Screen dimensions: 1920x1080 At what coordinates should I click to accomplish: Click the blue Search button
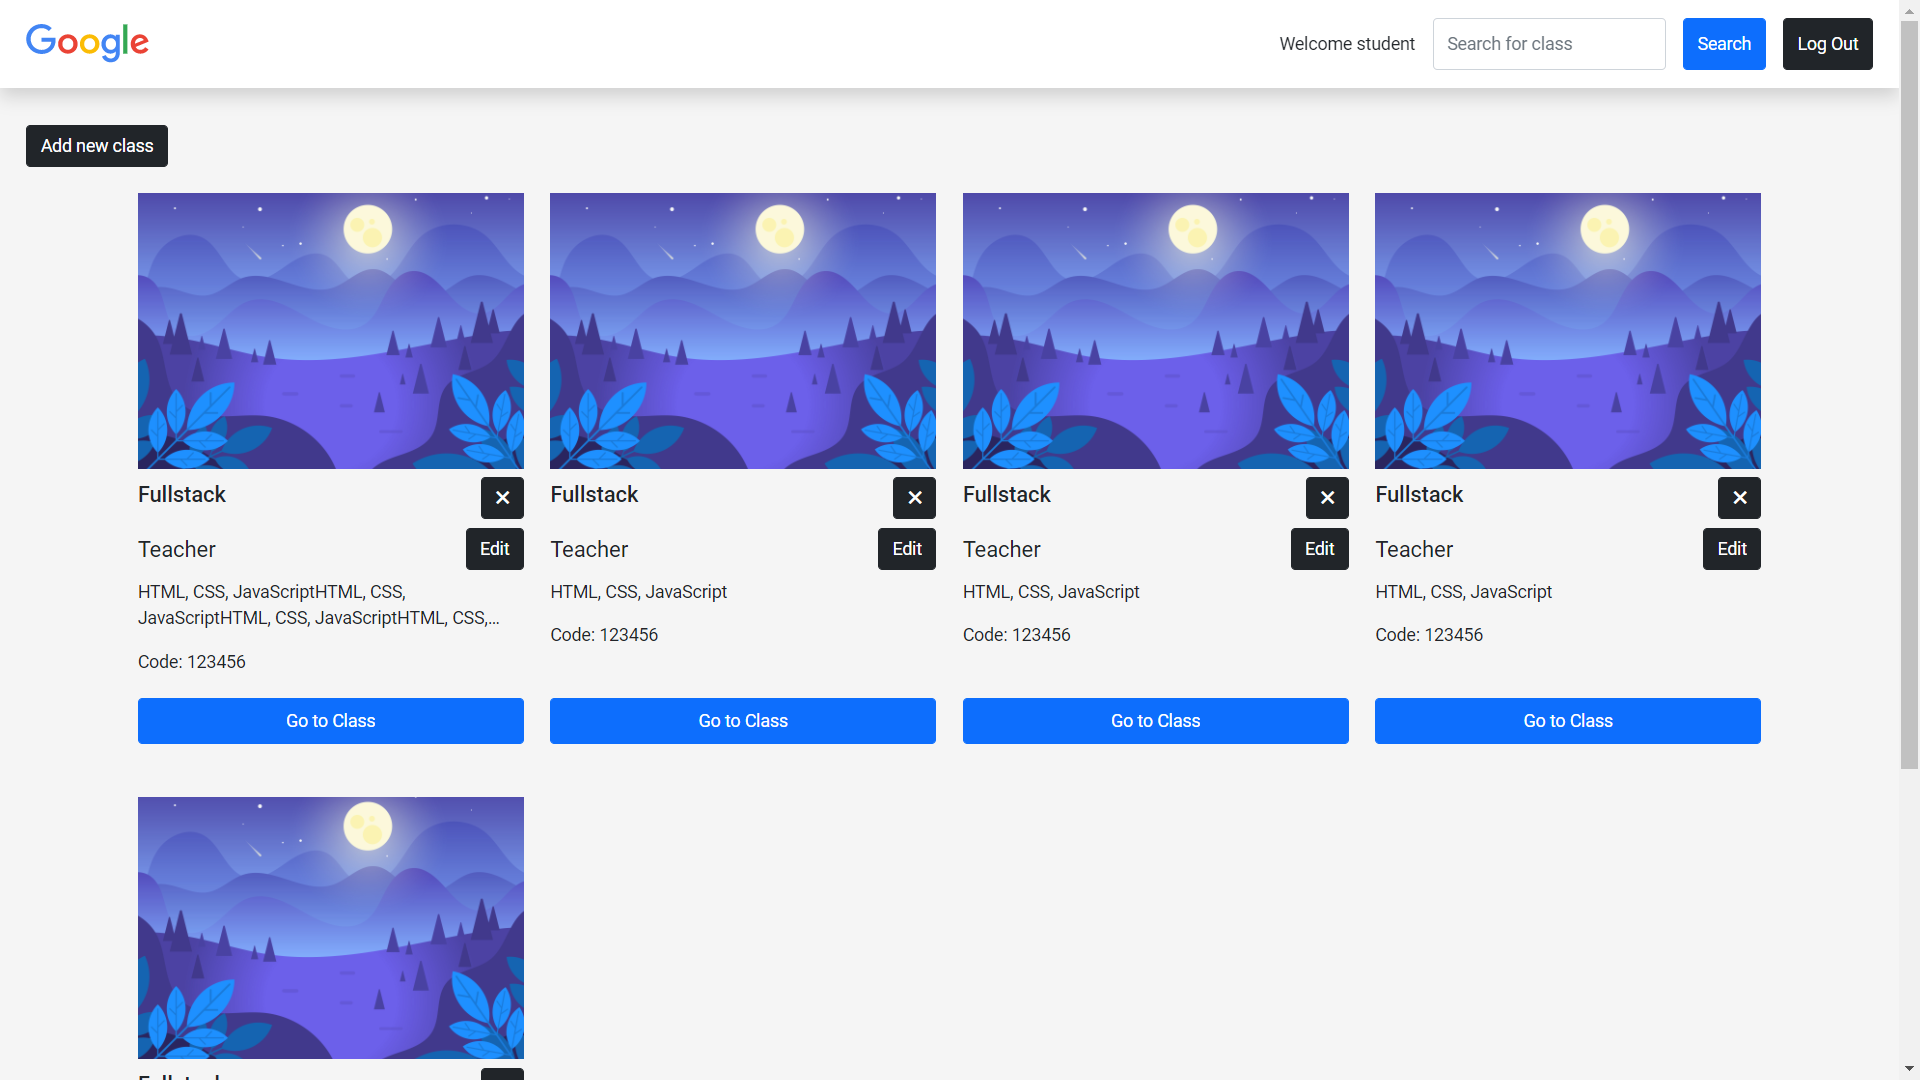pyautogui.click(x=1723, y=44)
